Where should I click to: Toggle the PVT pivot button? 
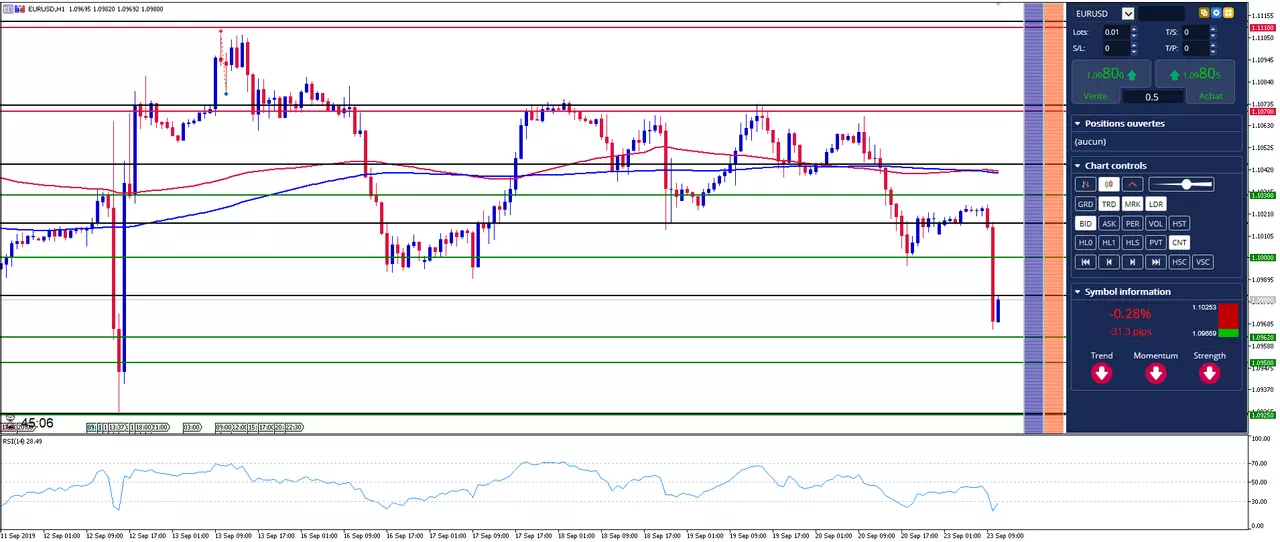(x=1156, y=243)
